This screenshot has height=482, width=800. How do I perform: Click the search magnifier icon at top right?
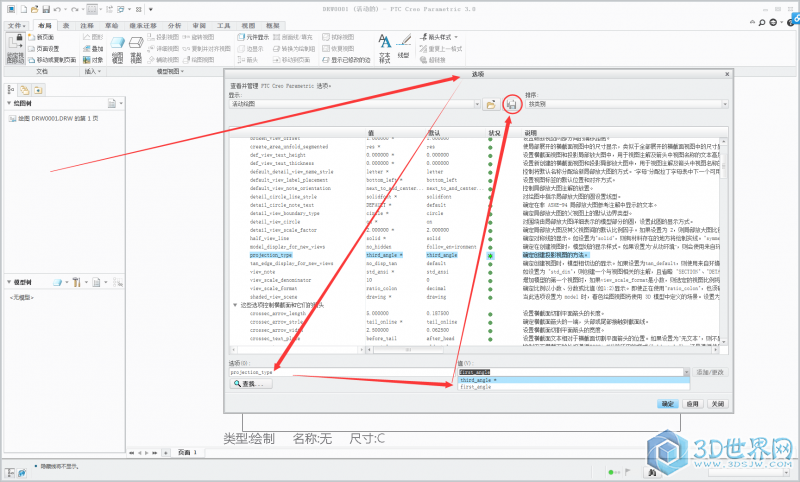(x=762, y=22)
